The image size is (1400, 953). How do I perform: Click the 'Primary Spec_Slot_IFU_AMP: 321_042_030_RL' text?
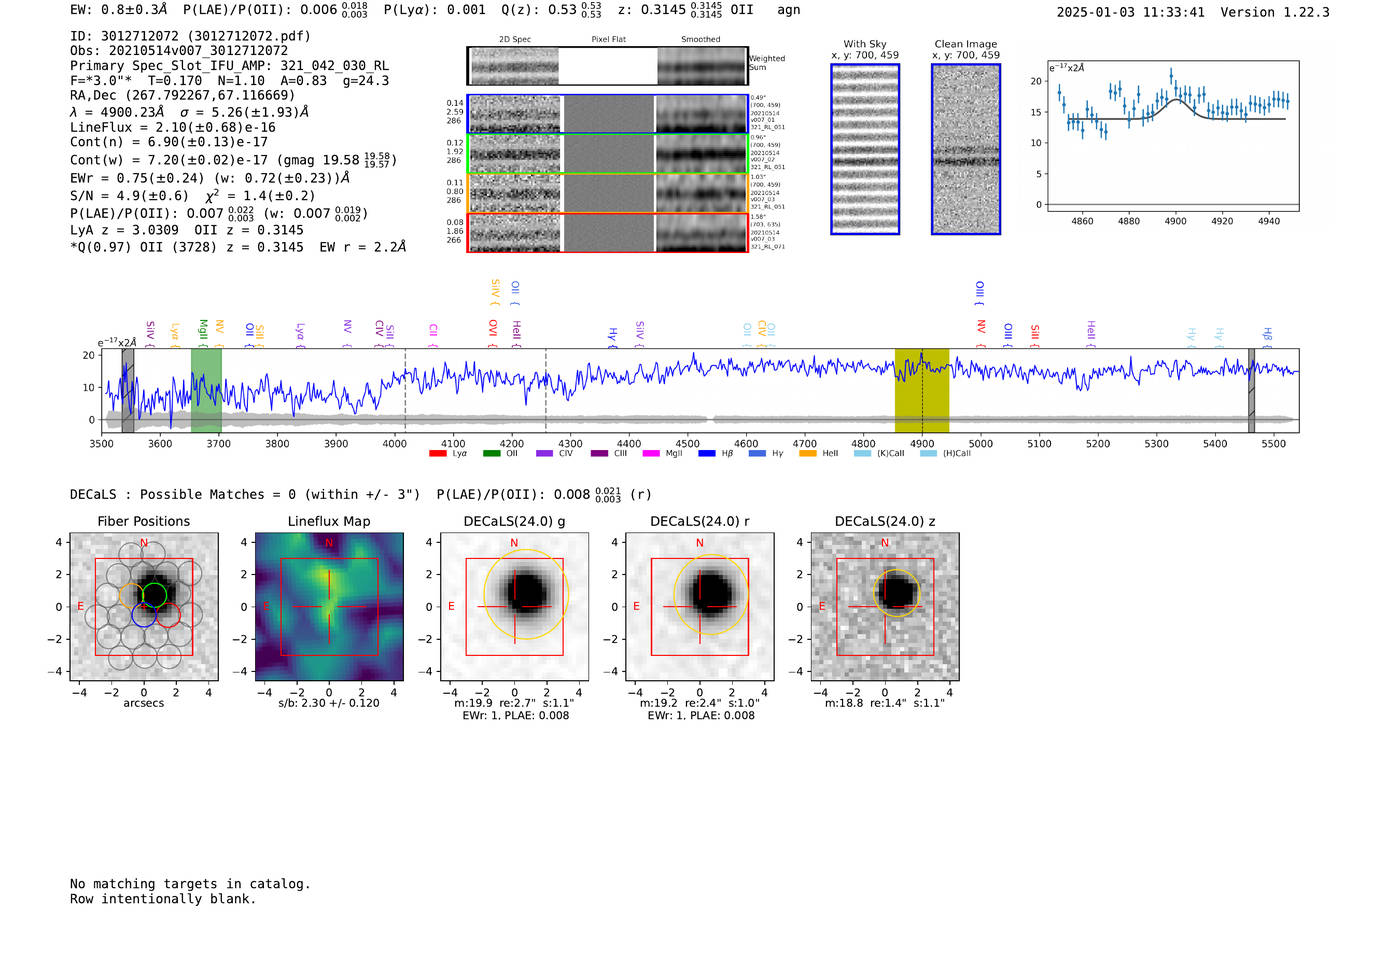point(229,66)
